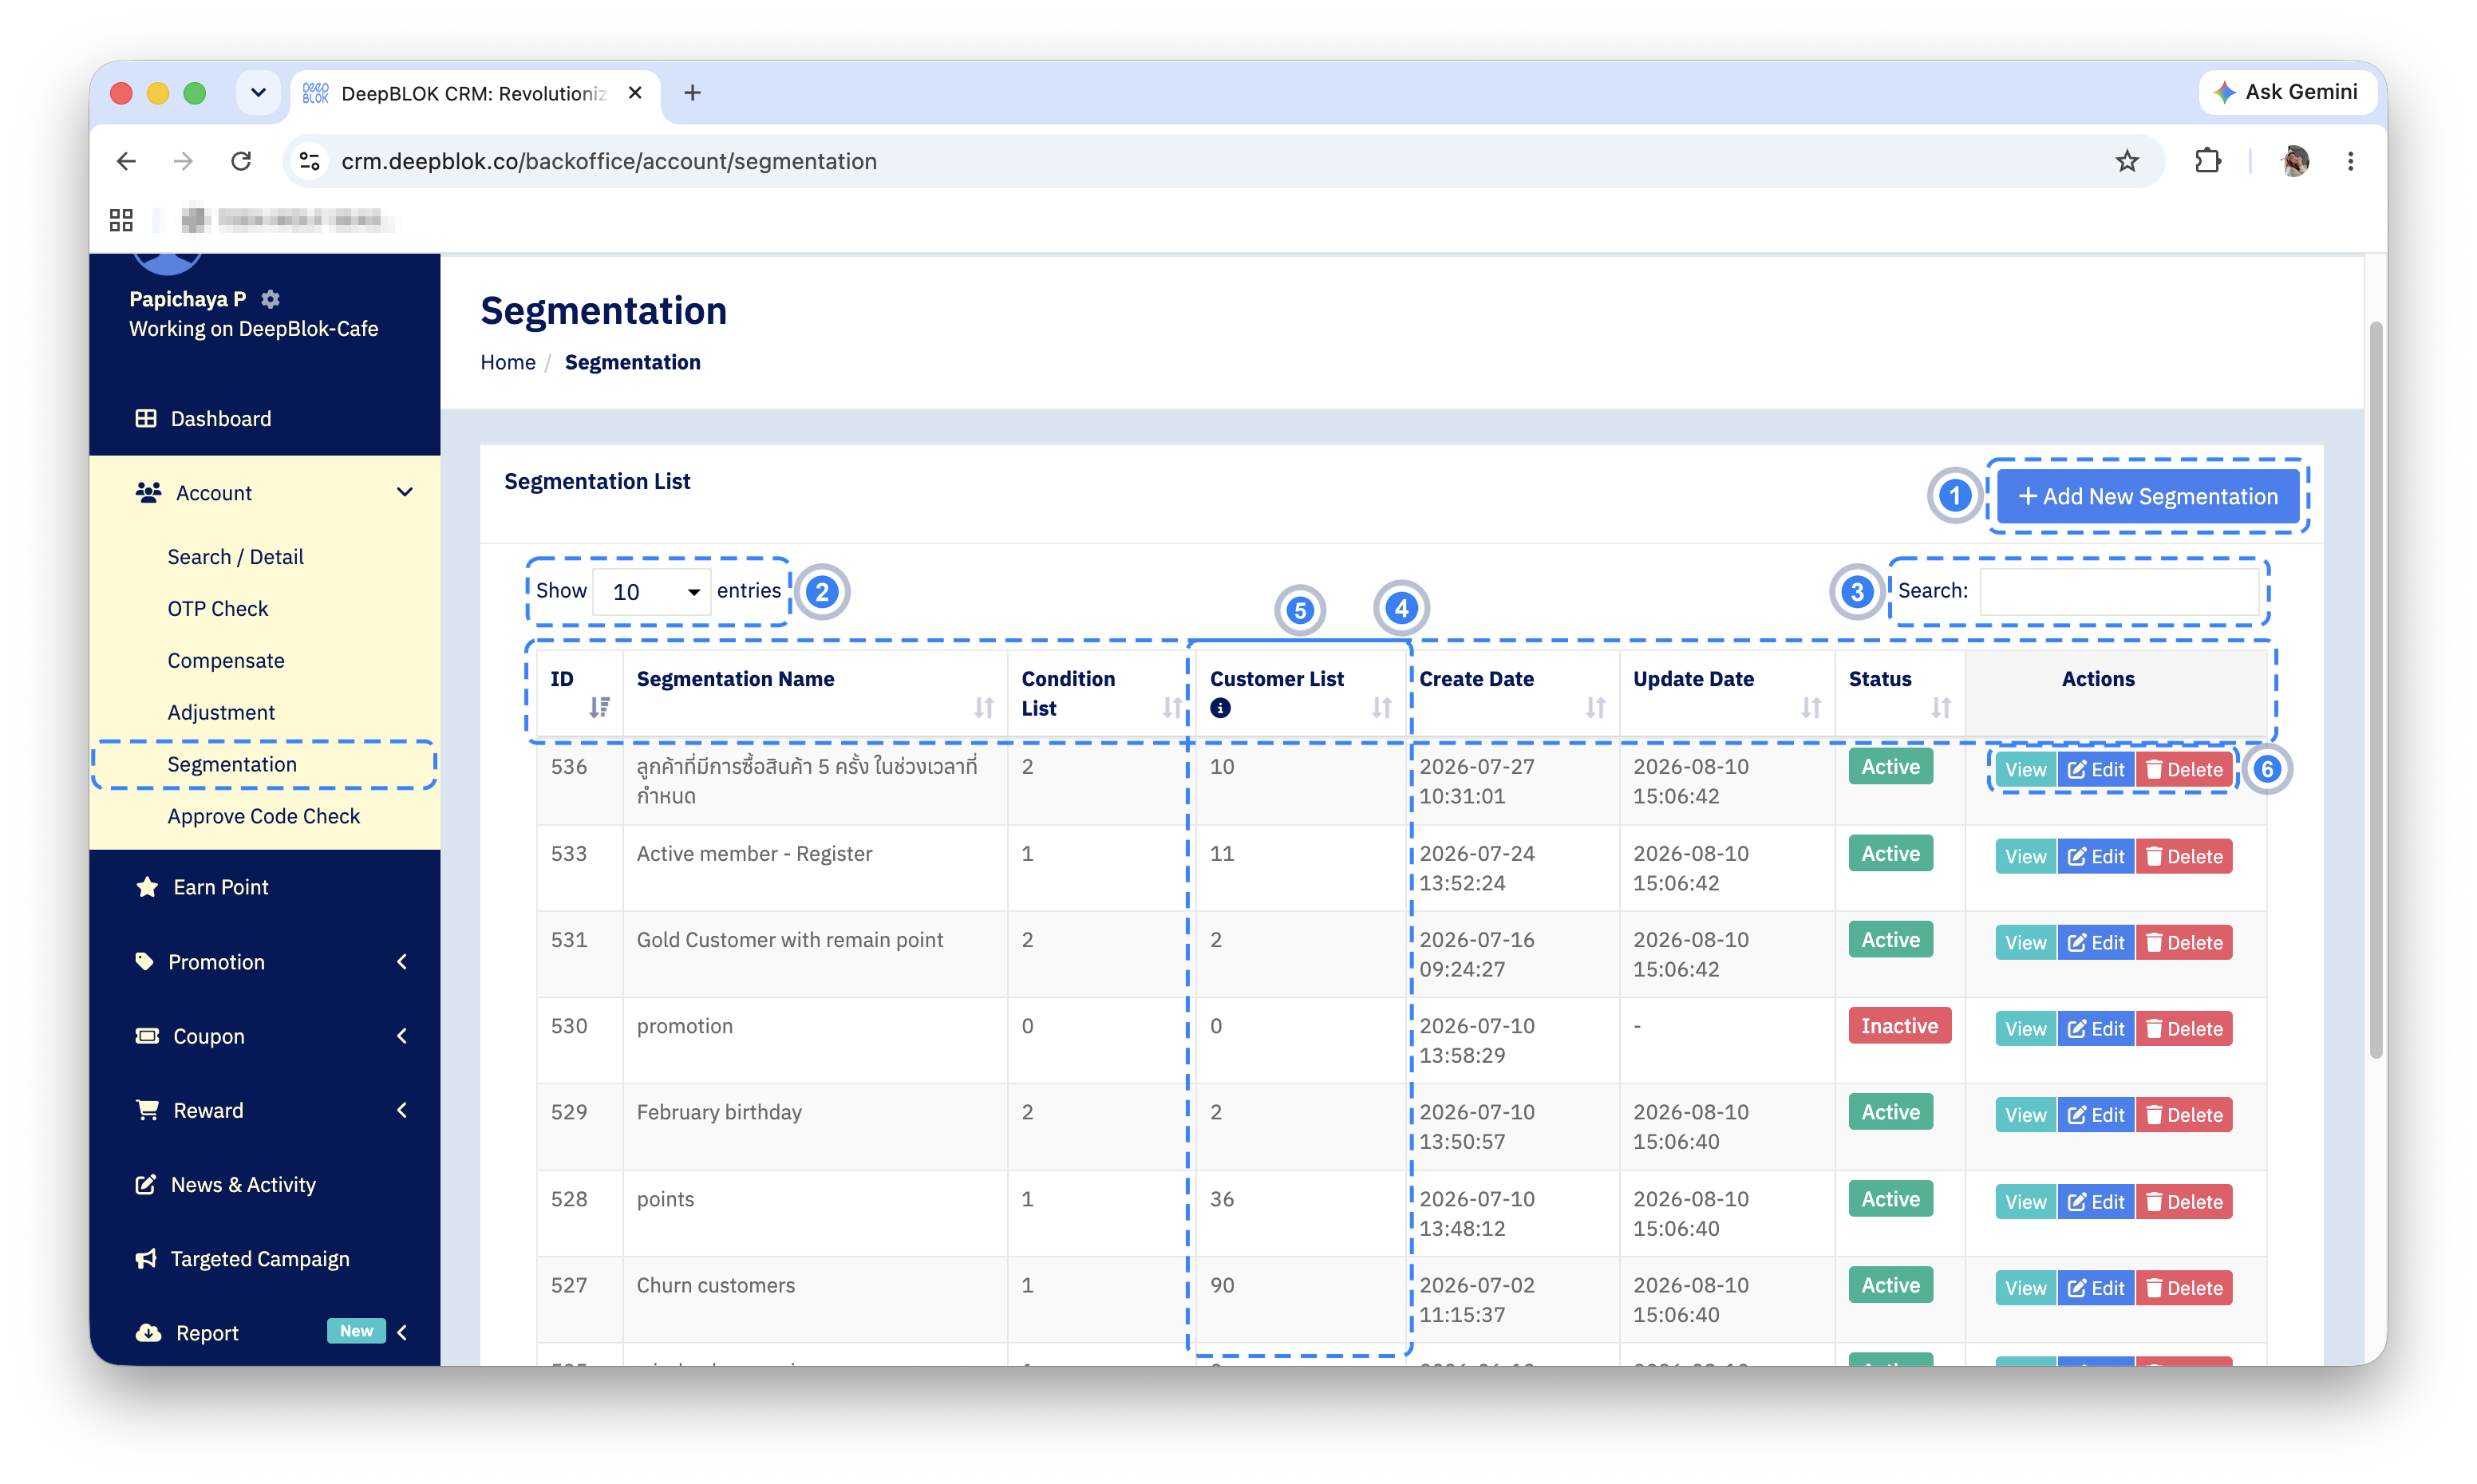2477x1484 pixels.
Task: Sort by Create Date column
Action: coord(1595,708)
